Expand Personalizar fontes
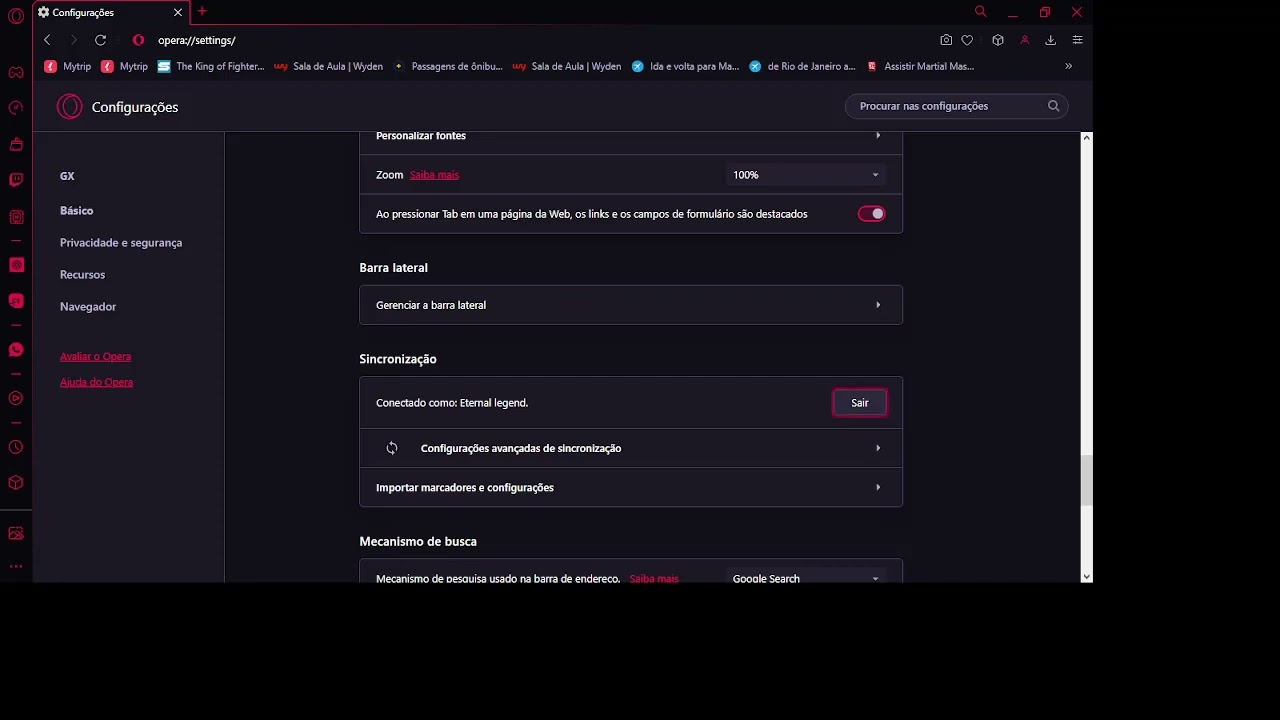 [x=631, y=138]
